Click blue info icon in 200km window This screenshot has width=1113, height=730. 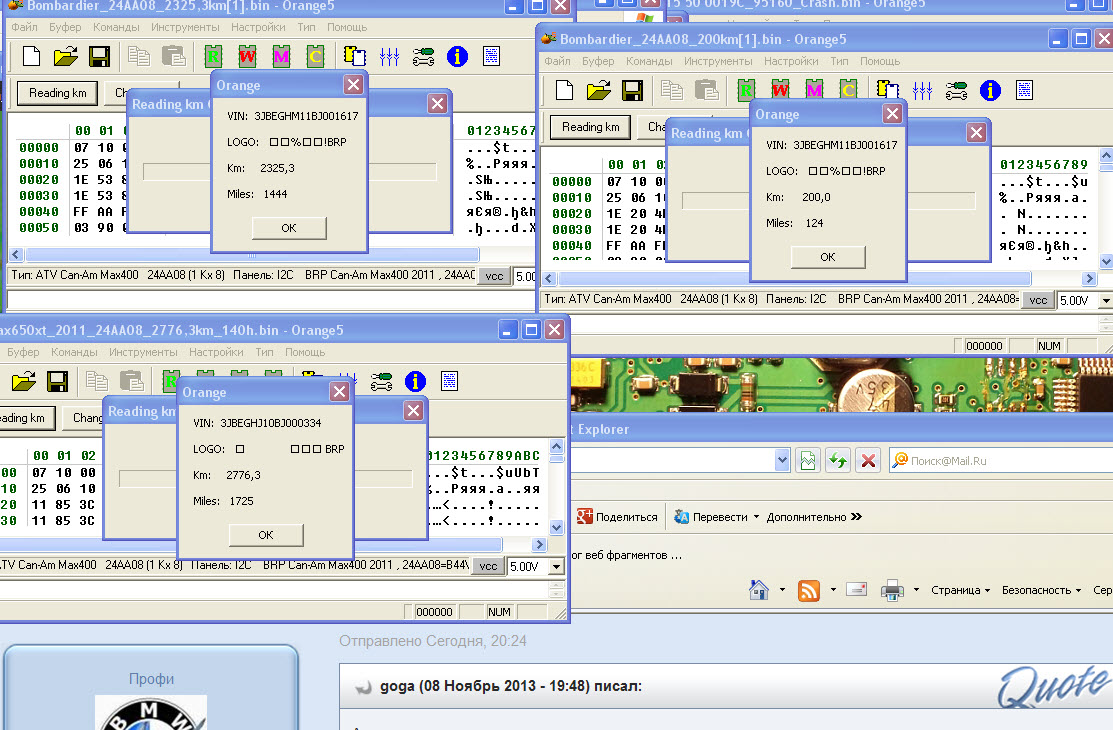990,90
